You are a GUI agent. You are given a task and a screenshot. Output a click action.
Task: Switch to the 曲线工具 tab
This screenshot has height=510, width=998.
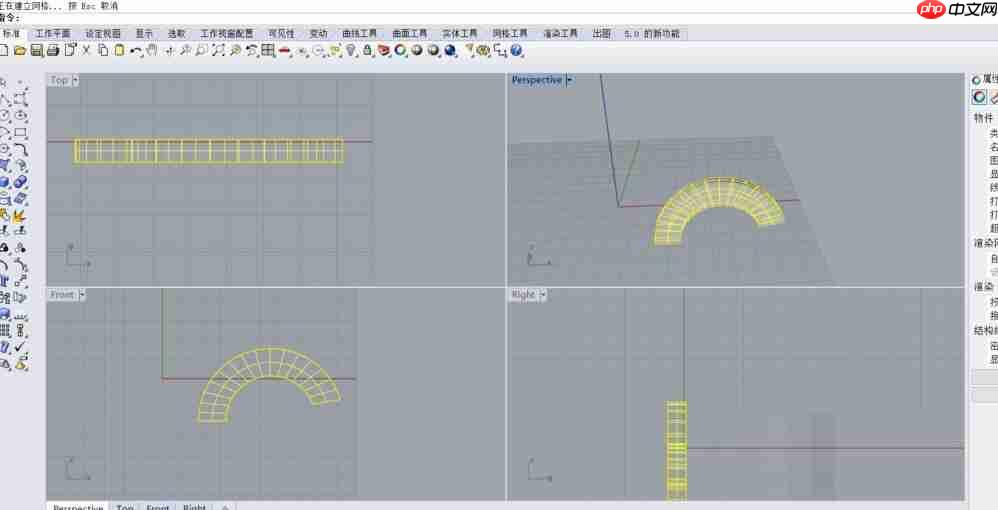pyautogui.click(x=360, y=34)
